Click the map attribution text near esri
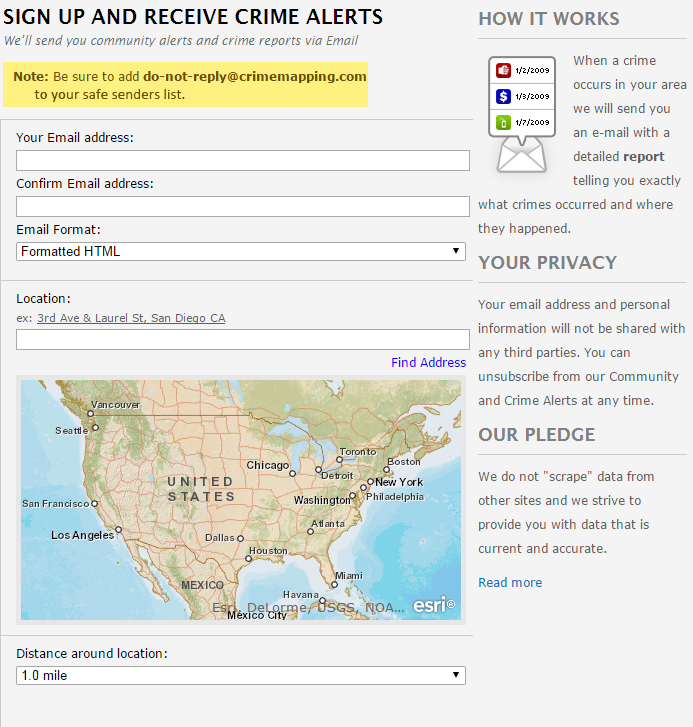The image size is (693, 727). tap(309, 606)
